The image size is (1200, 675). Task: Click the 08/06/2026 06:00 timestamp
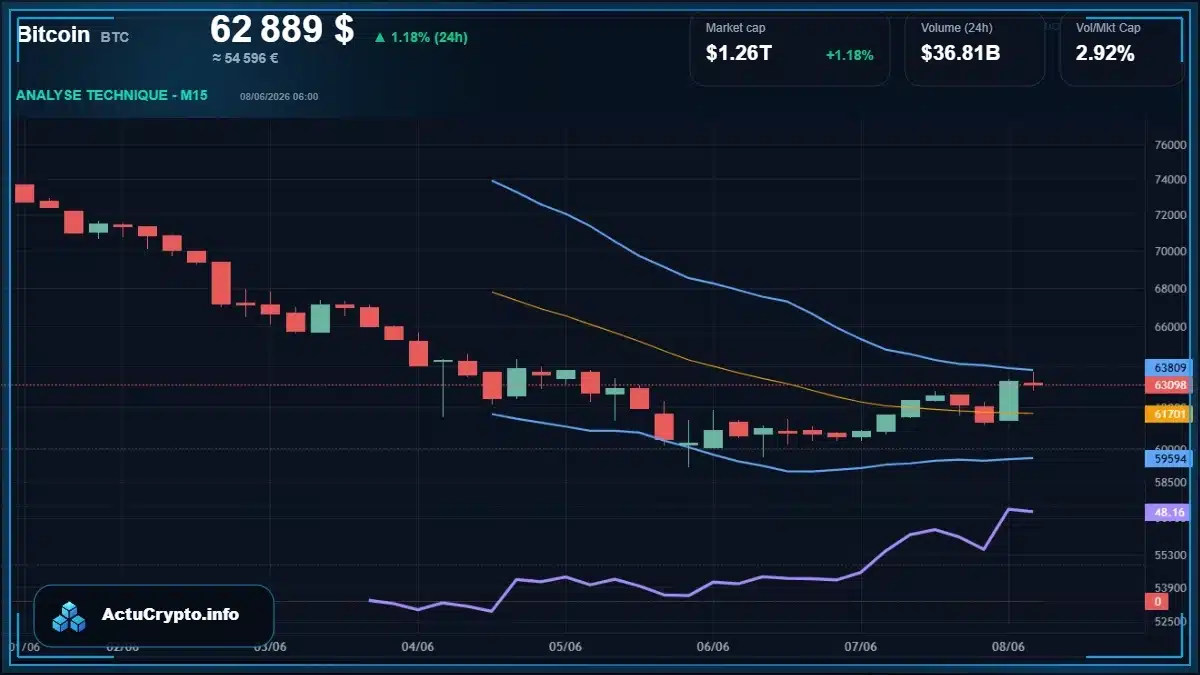click(x=279, y=96)
